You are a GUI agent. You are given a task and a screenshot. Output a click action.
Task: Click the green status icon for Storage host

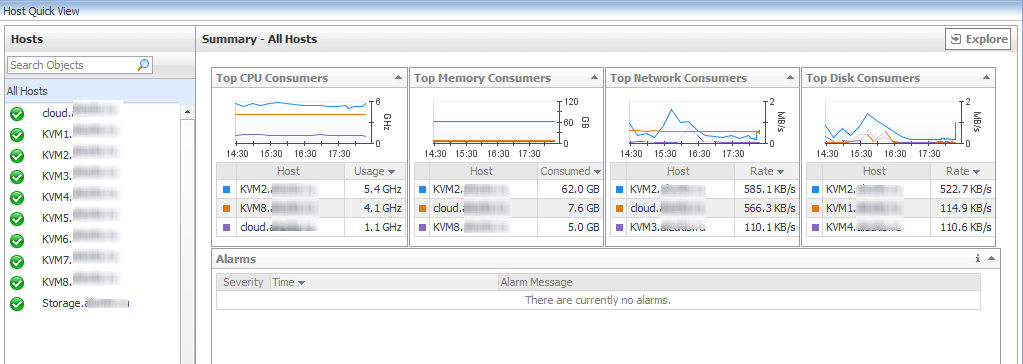[18, 303]
